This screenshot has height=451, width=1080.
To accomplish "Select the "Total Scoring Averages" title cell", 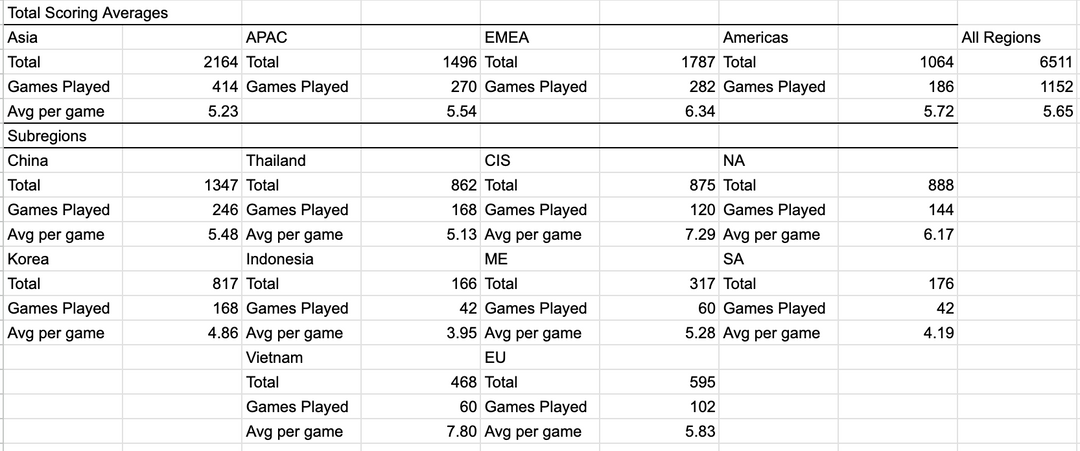I will 88,13.
